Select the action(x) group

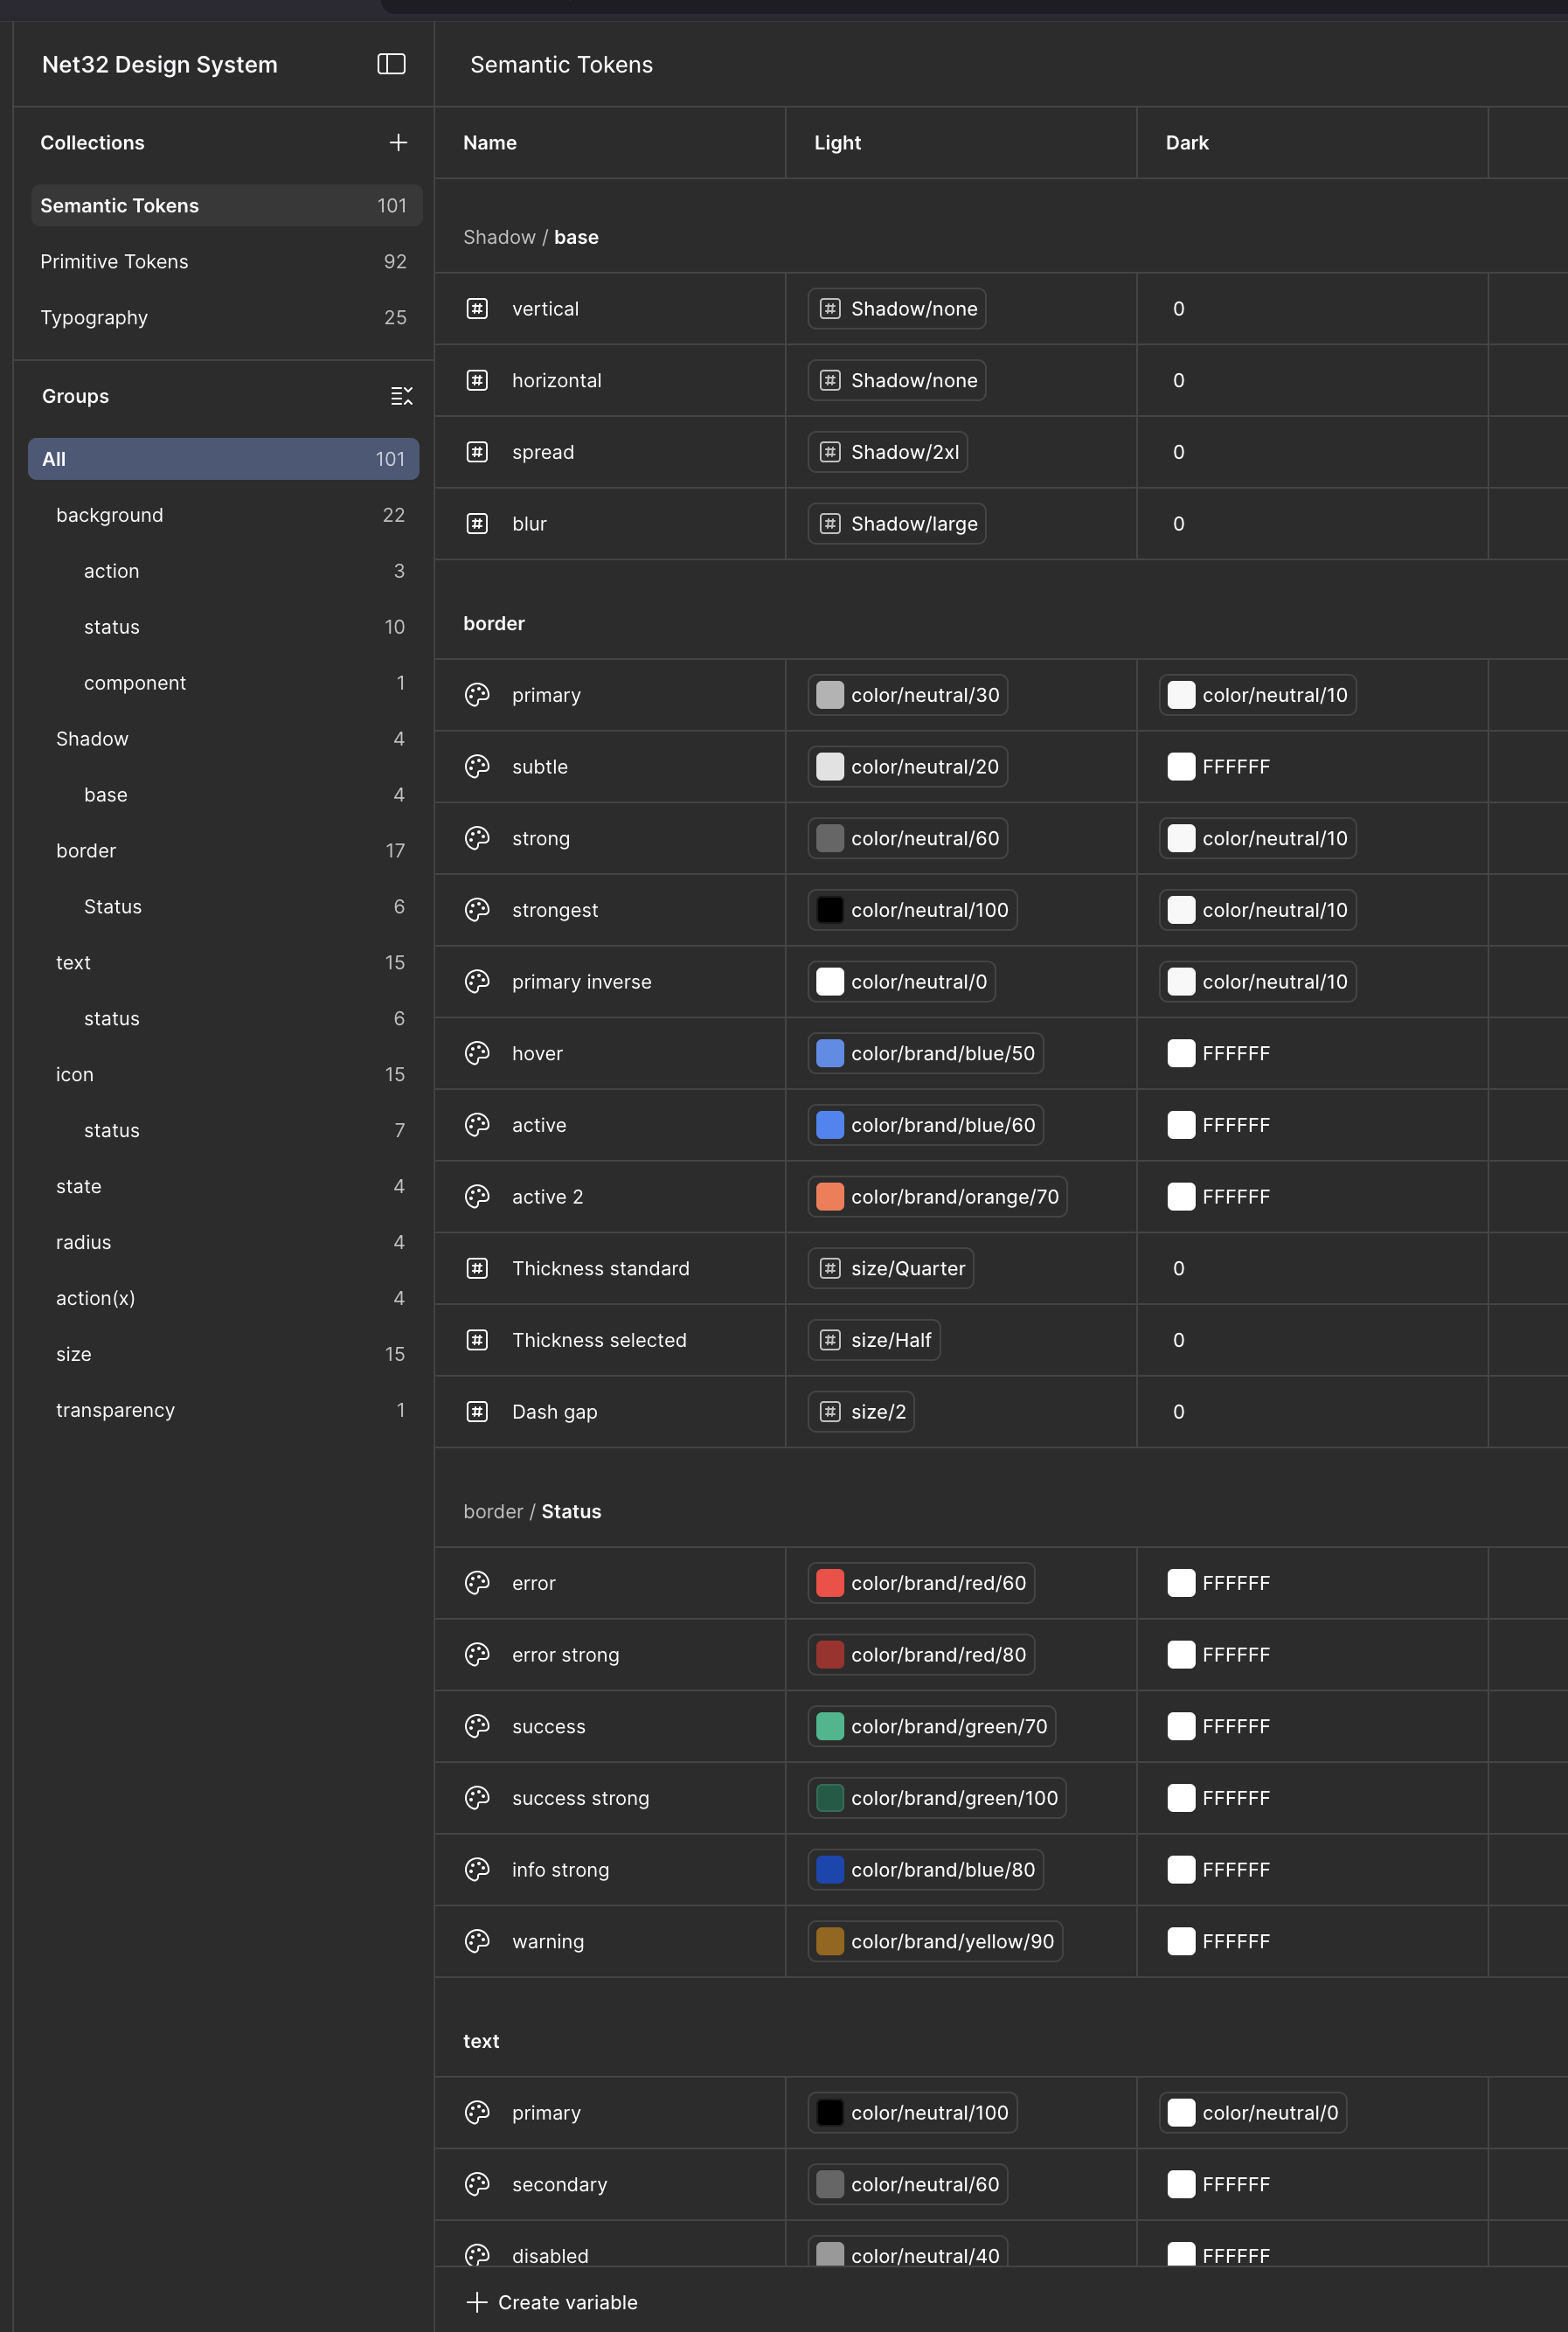[223, 1298]
